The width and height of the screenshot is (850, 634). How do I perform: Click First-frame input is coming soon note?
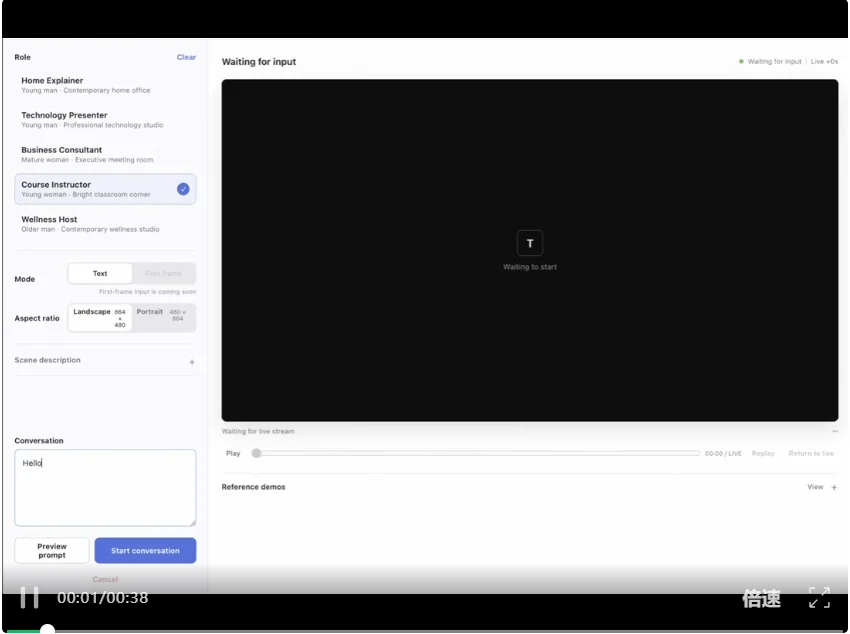[147, 292]
